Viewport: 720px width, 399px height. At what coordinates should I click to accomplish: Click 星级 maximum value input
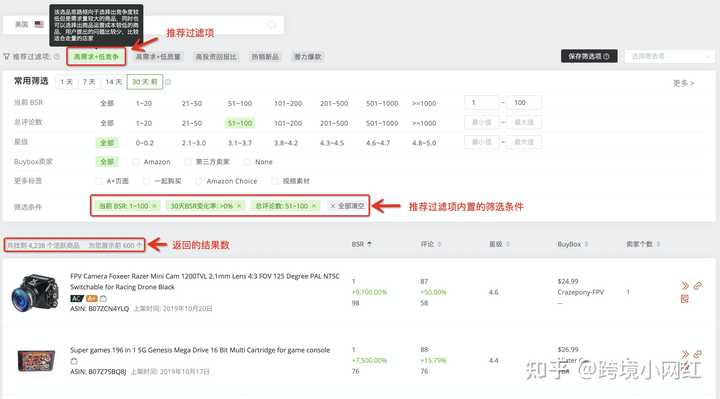click(x=524, y=142)
